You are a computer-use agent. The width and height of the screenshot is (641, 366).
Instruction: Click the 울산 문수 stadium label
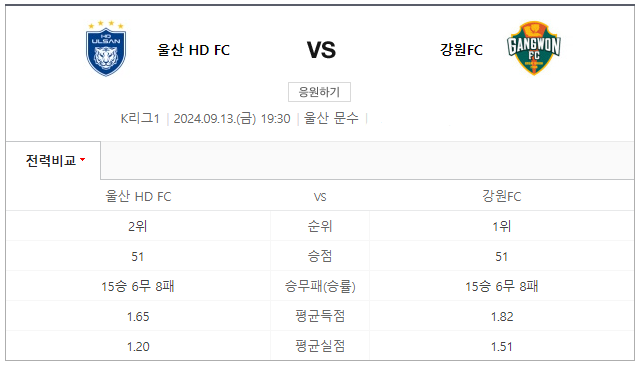click(x=331, y=118)
